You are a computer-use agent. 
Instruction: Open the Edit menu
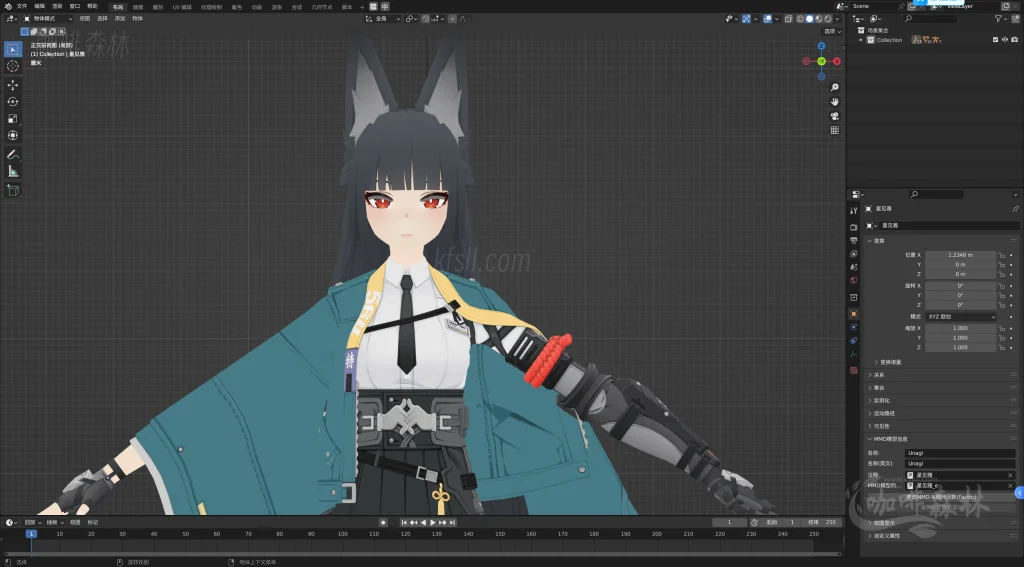click(39, 6)
